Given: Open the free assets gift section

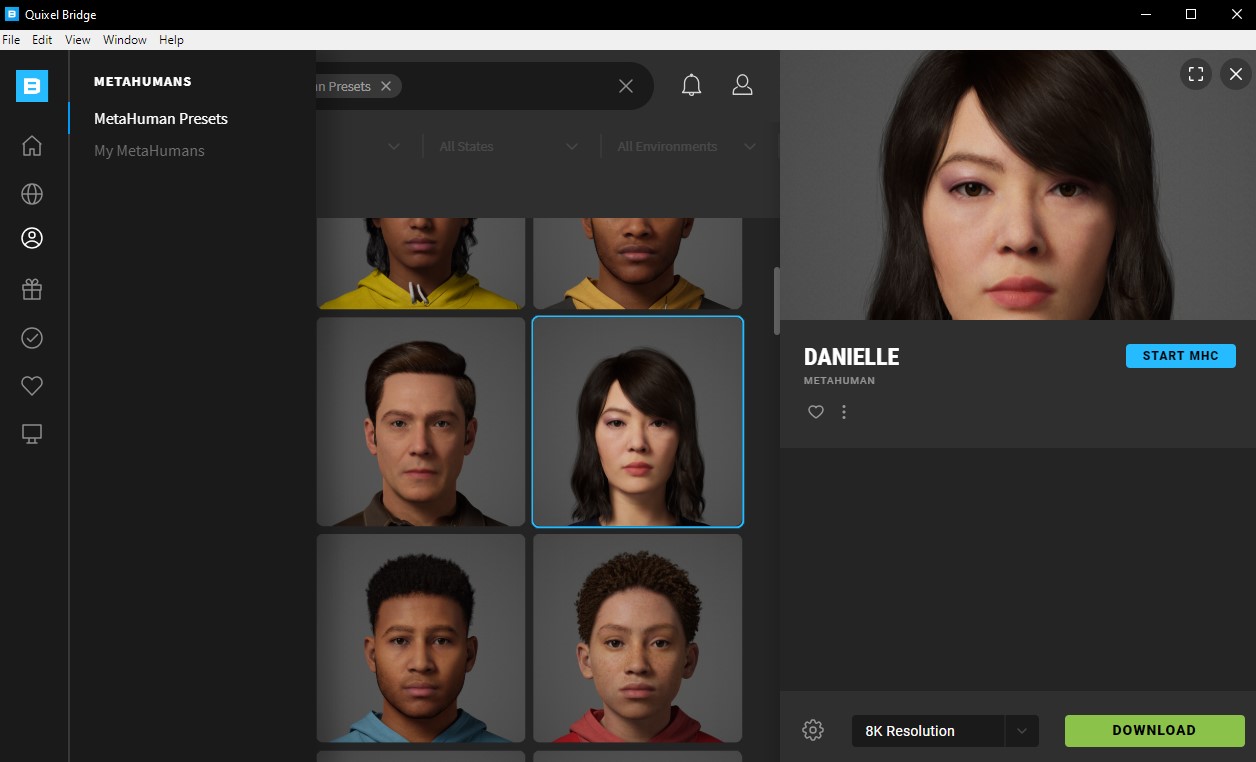Looking at the screenshot, I should tap(31, 288).
